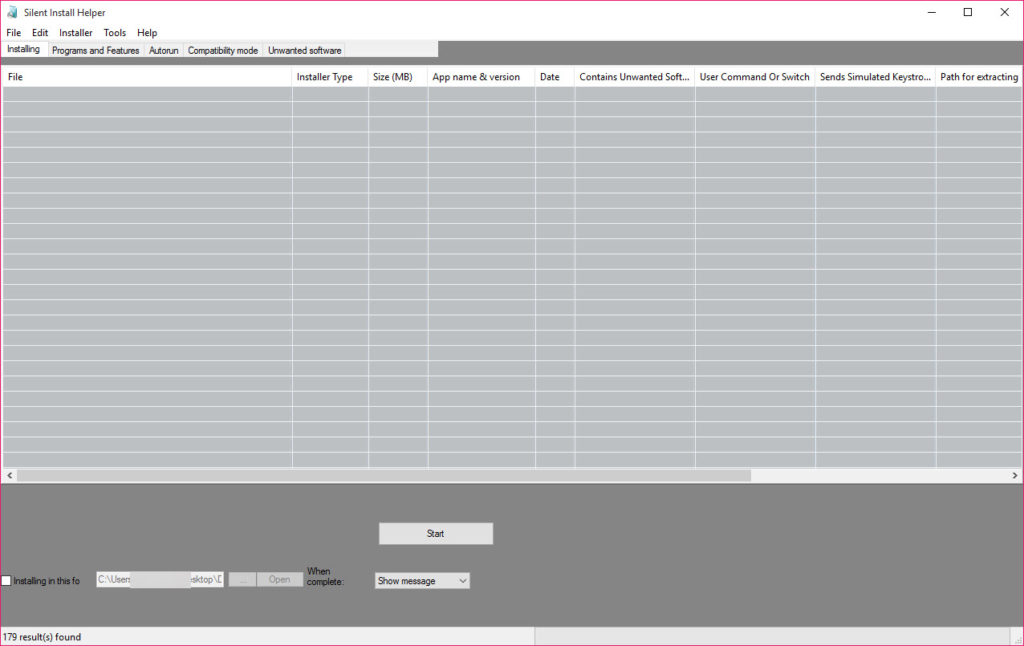The image size is (1024, 646).
Task: Click horizontal scrollbar right arrow
Action: [1014, 476]
